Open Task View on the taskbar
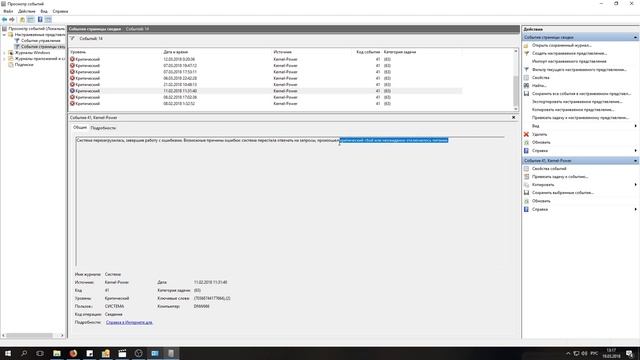 40,353
